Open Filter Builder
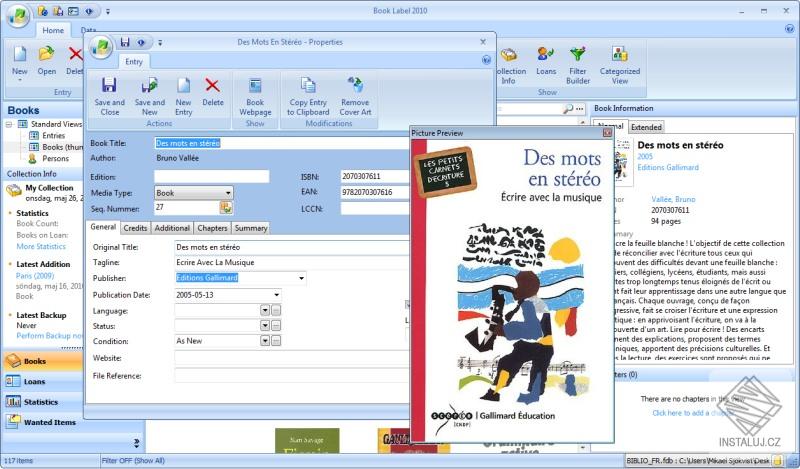 click(x=578, y=65)
